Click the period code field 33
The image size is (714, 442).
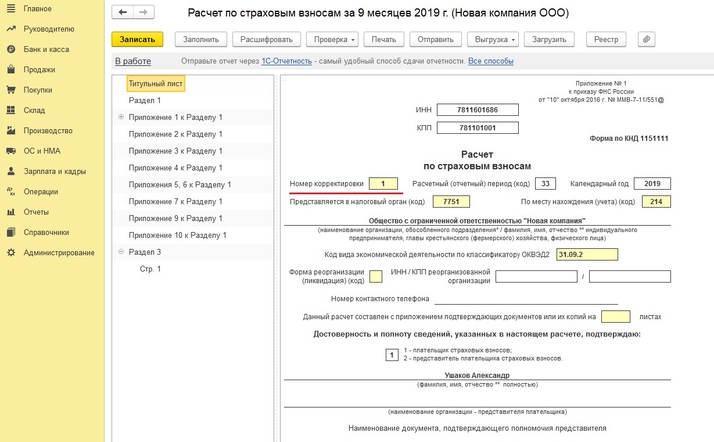coord(546,183)
